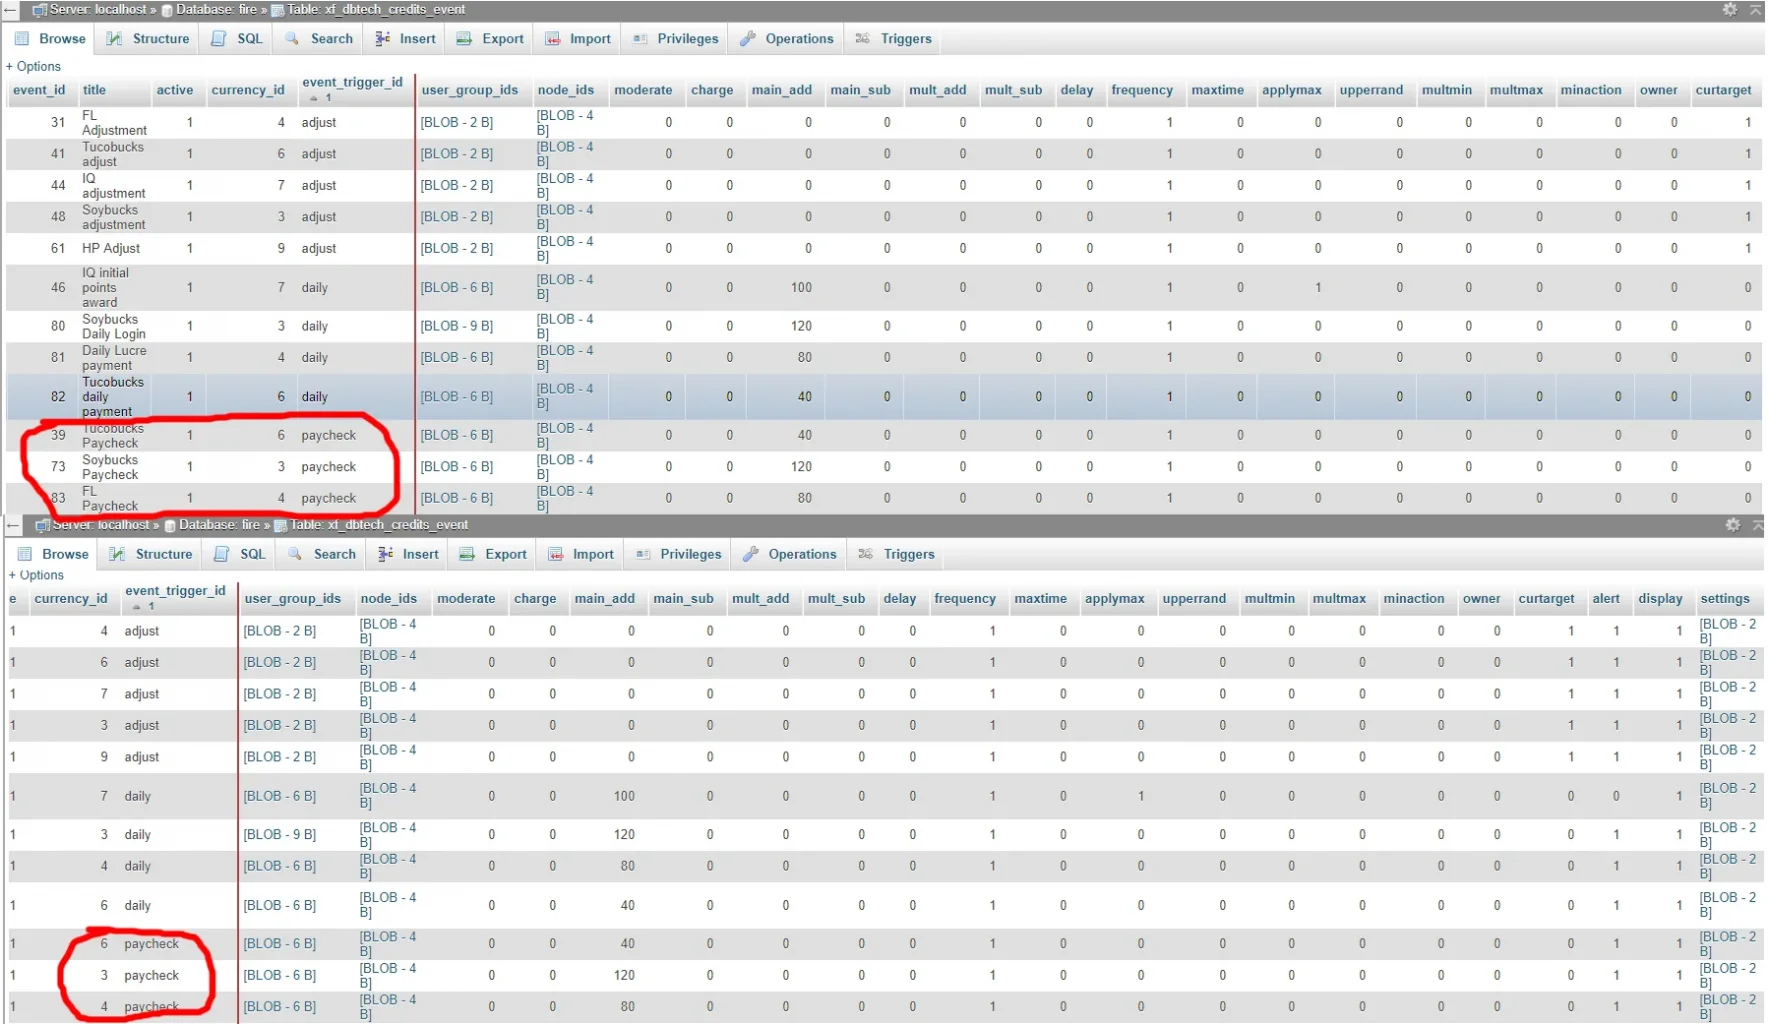This screenshot has height=1024, width=1768.
Task: Open Browse tab icon in top panel
Action: coord(22,39)
